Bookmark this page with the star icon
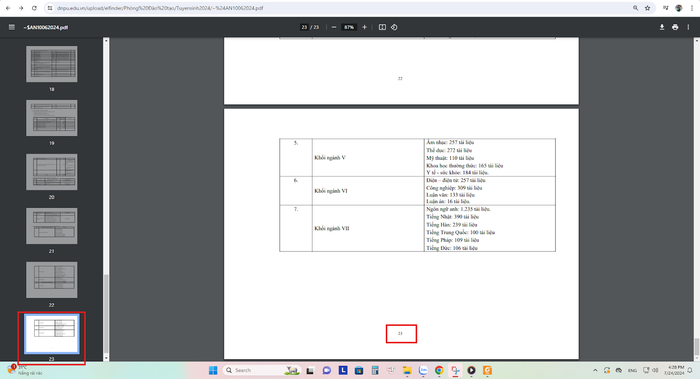This screenshot has width=700, height=379. coord(647,8)
